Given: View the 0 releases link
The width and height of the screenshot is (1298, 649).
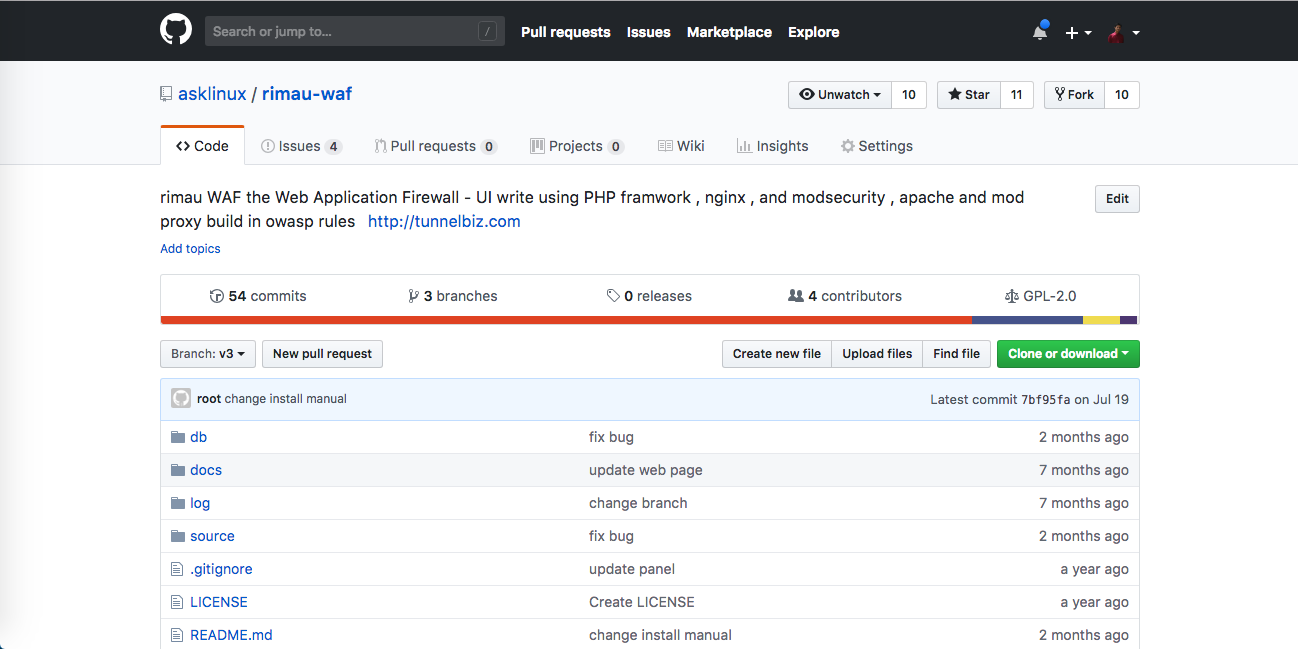Looking at the screenshot, I should [x=649, y=296].
